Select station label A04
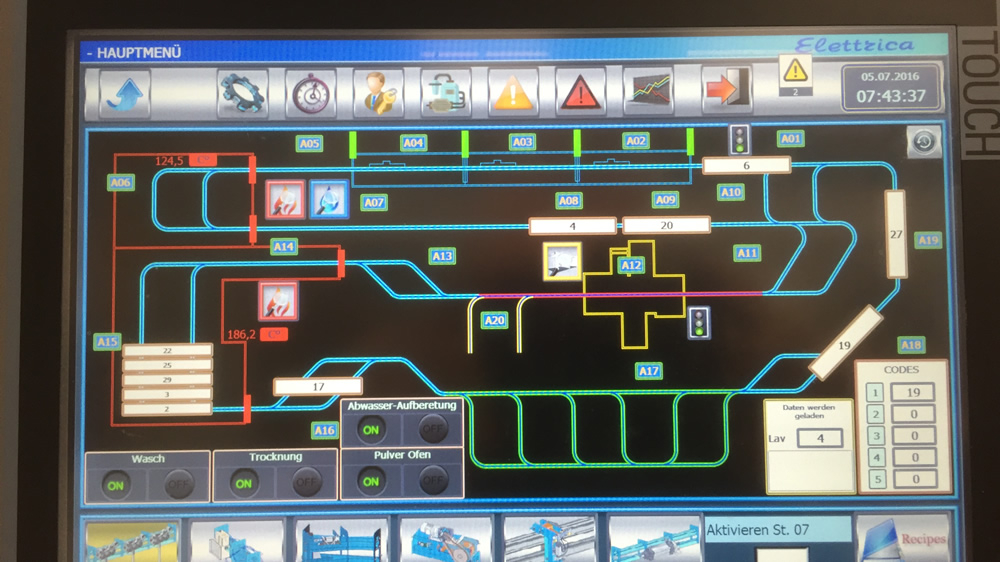 (x=413, y=143)
